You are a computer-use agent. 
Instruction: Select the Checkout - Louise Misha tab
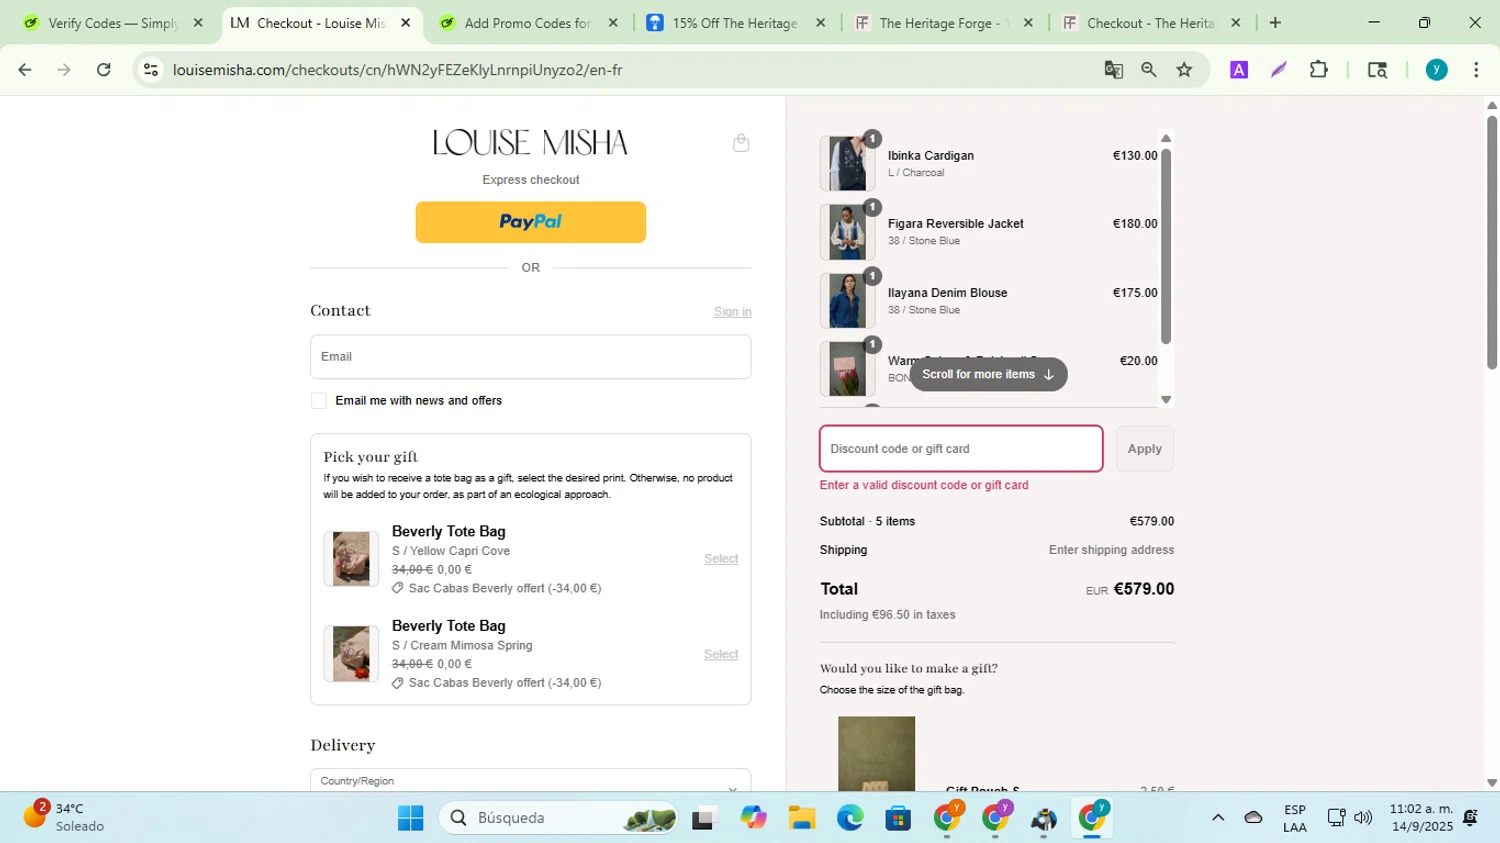click(x=320, y=23)
